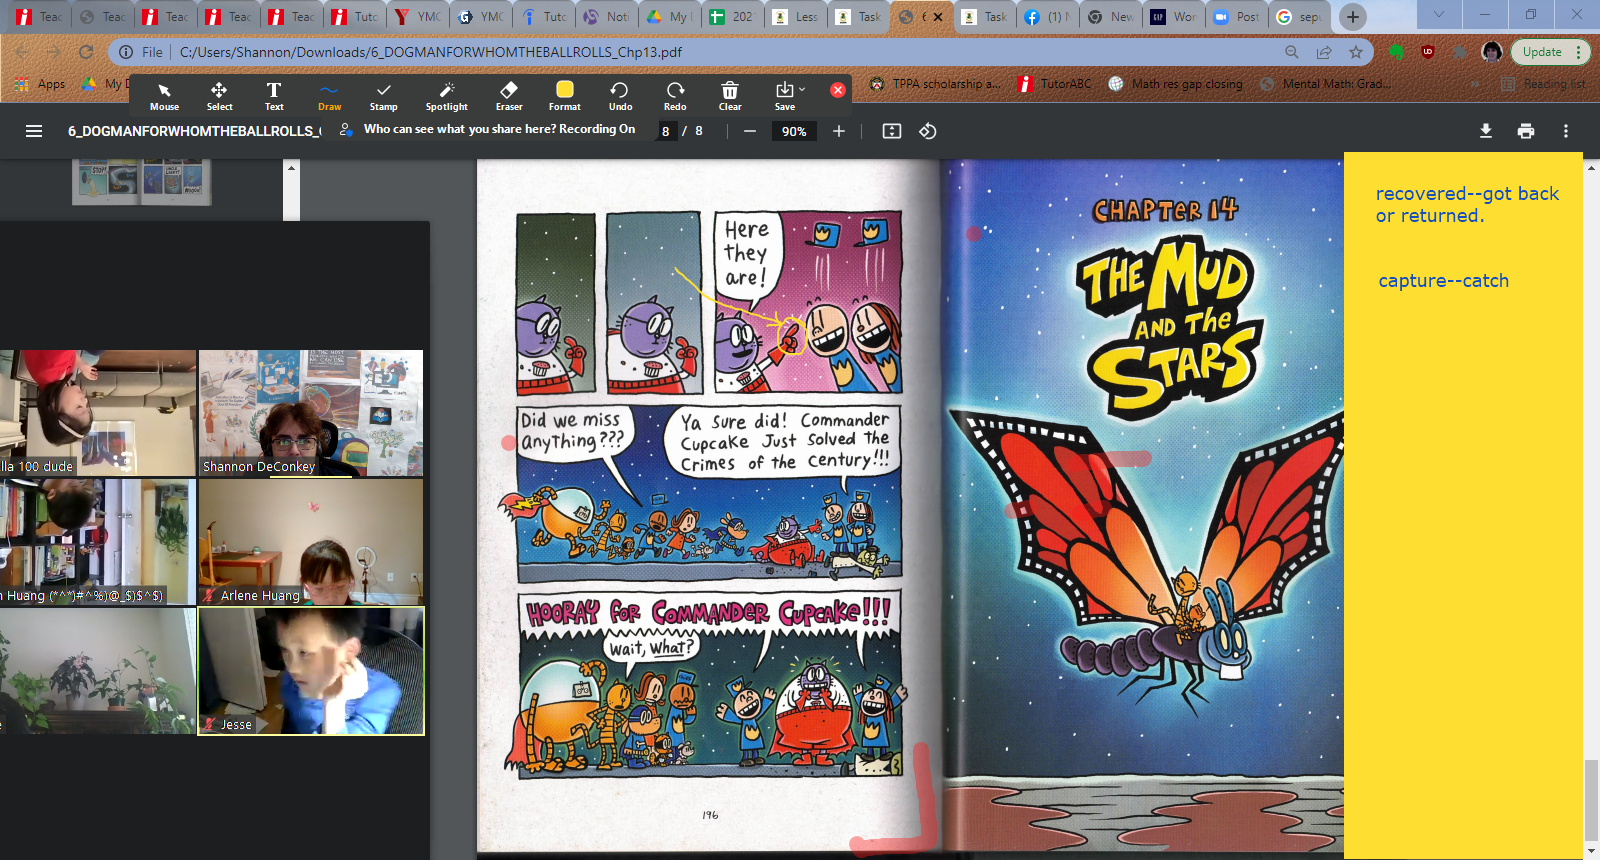This screenshot has width=1600, height=860.
Task: Download the PDF file
Action: coord(1486,131)
